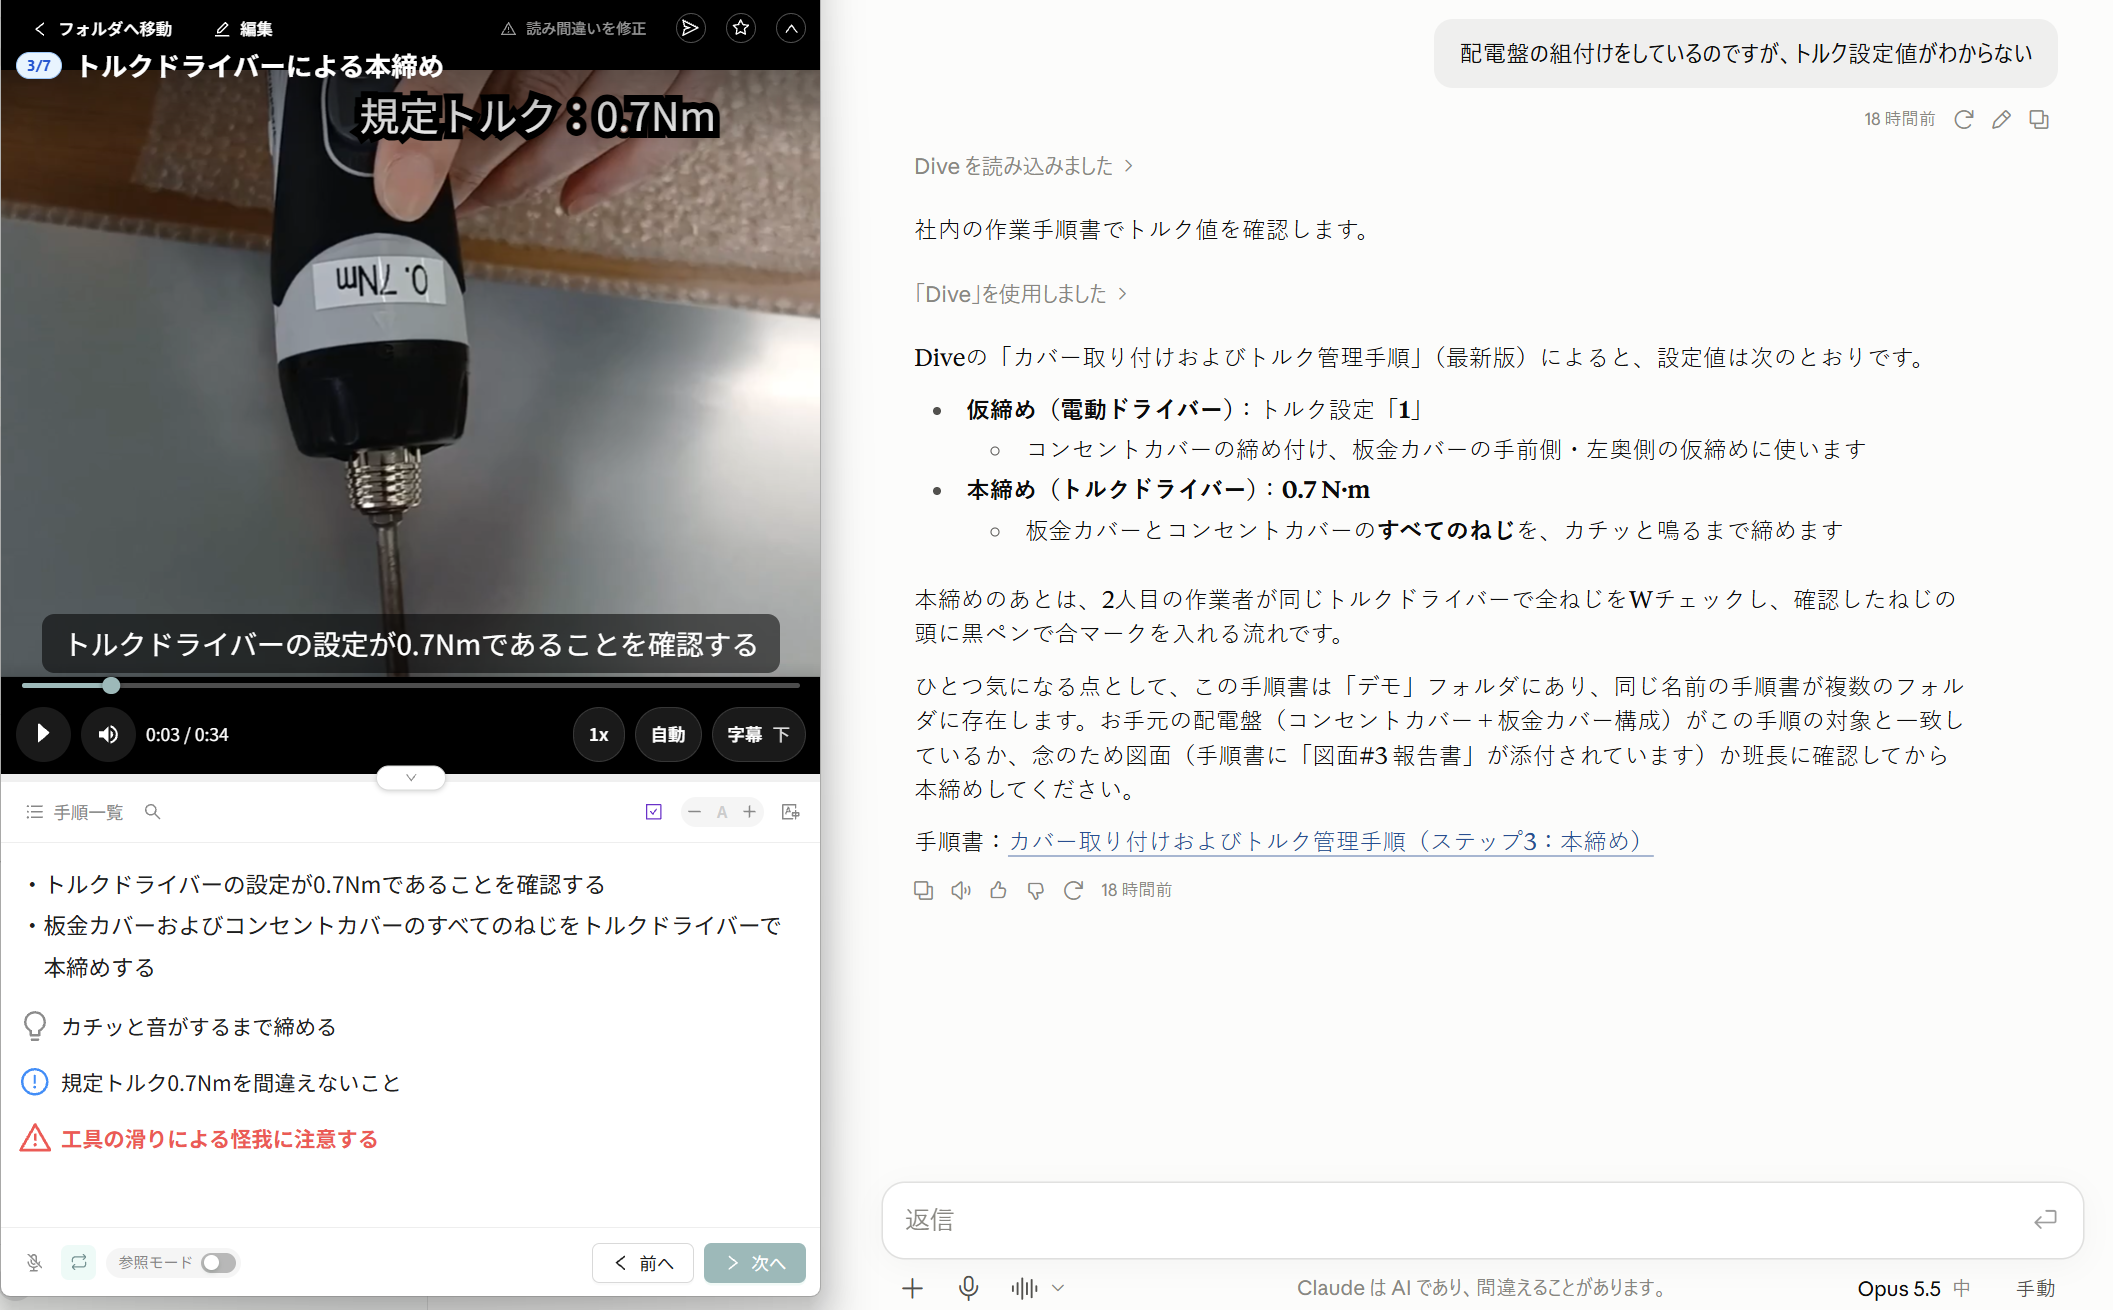Give the response a thumbs up
Viewport: 2113px width, 1310px height.
click(x=998, y=890)
